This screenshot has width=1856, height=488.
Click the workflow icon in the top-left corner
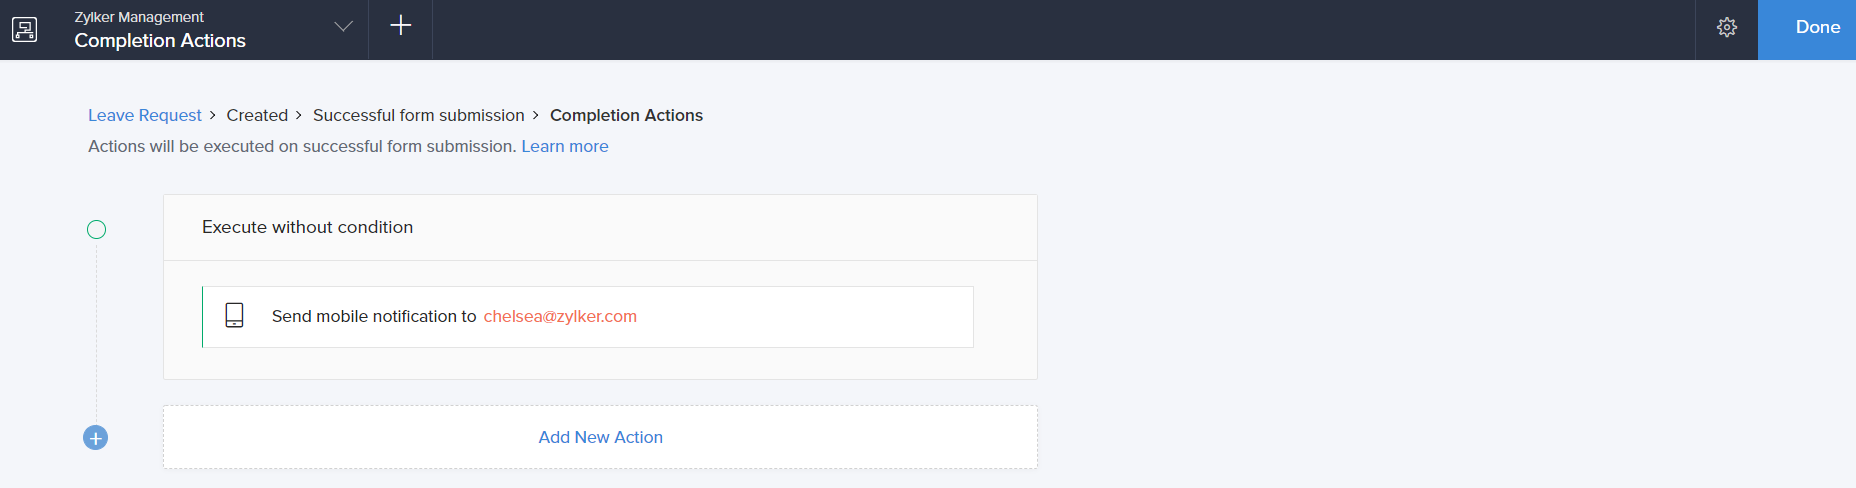[x=25, y=29]
